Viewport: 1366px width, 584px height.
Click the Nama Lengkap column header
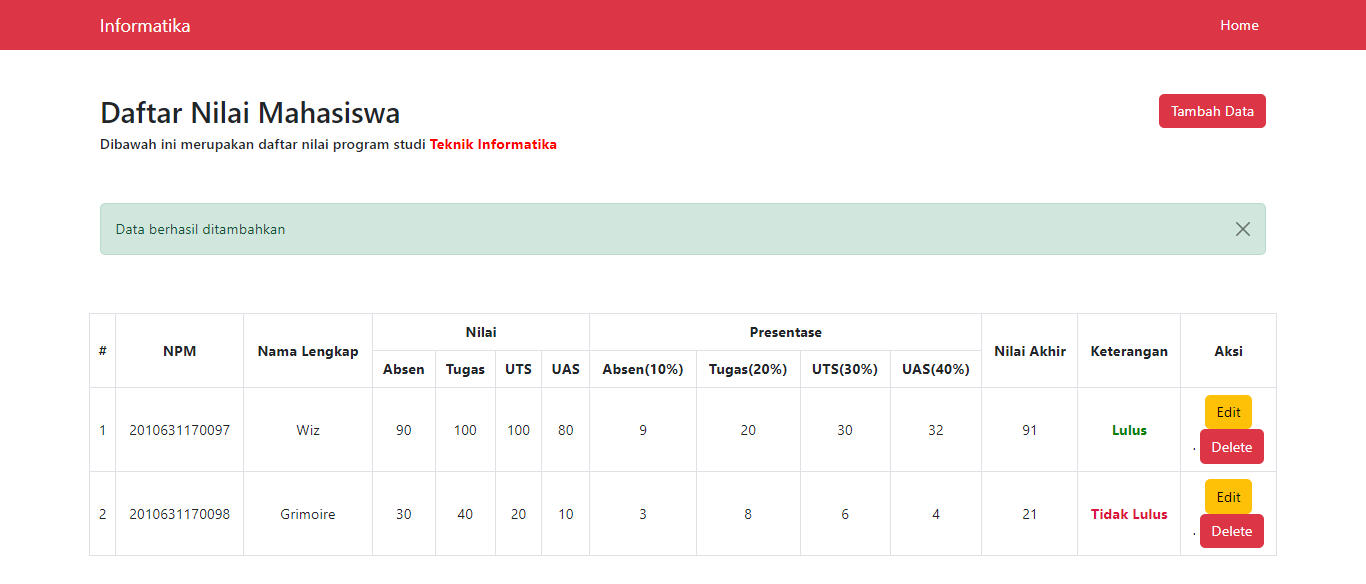308,351
